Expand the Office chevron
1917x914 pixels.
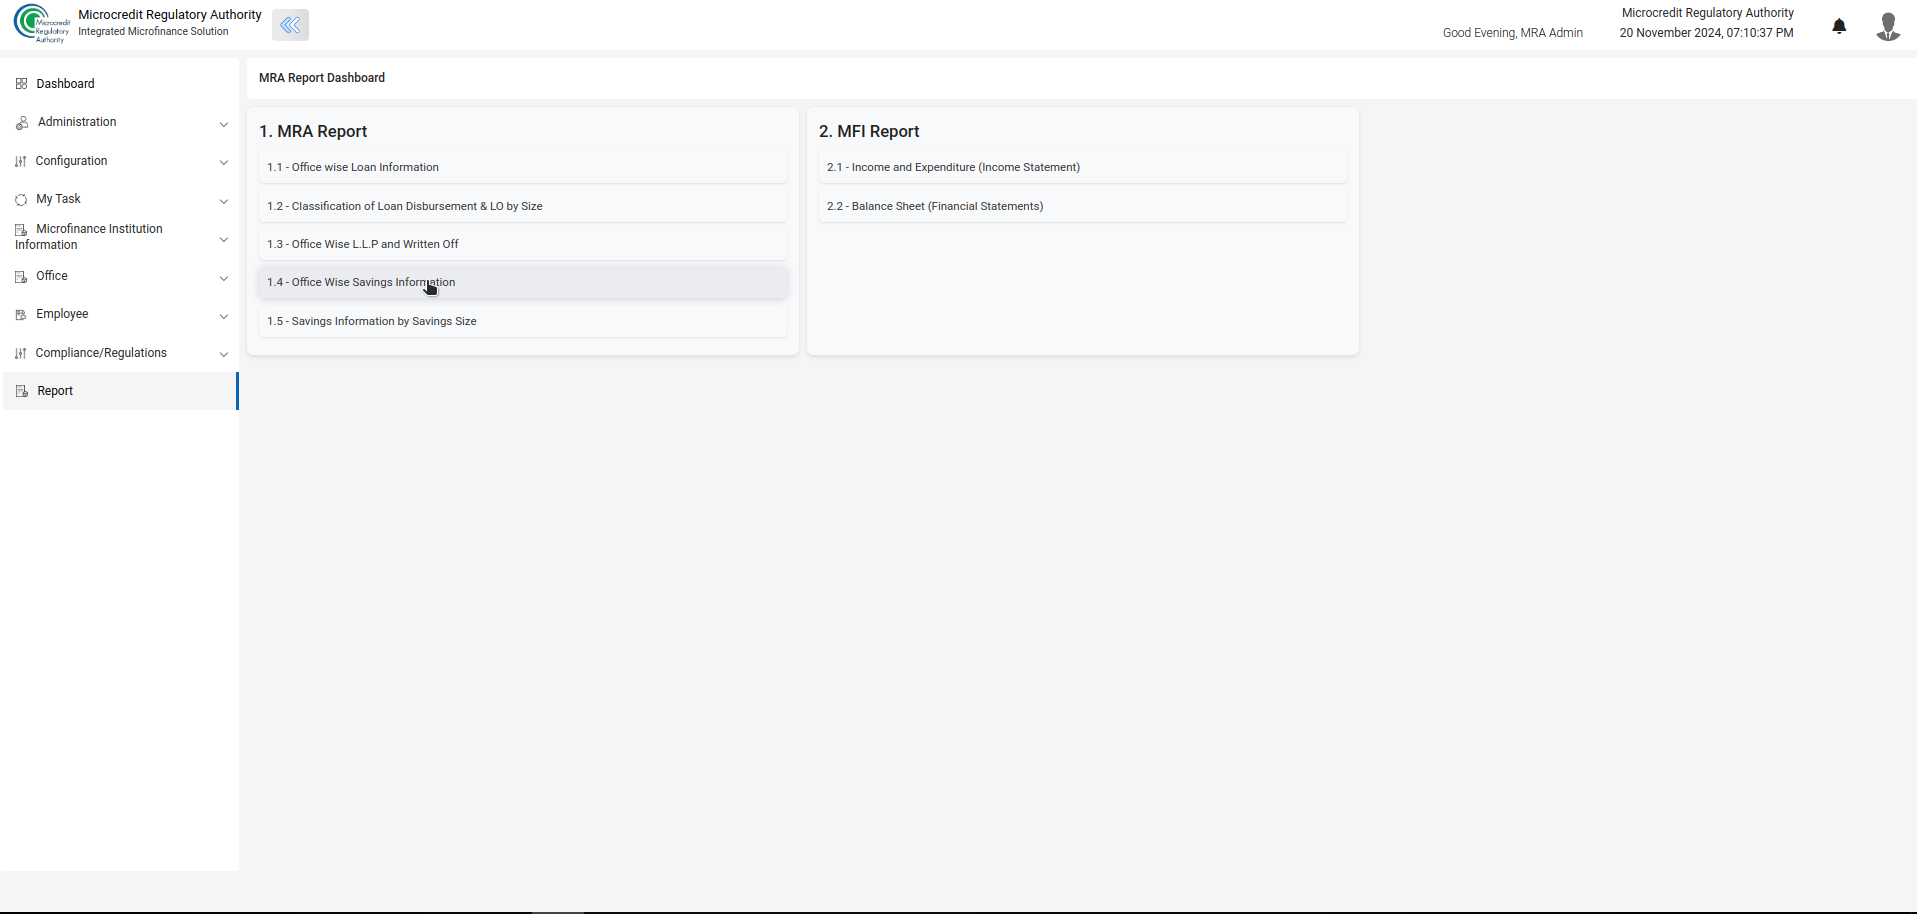pyautogui.click(x=224, y=278)
